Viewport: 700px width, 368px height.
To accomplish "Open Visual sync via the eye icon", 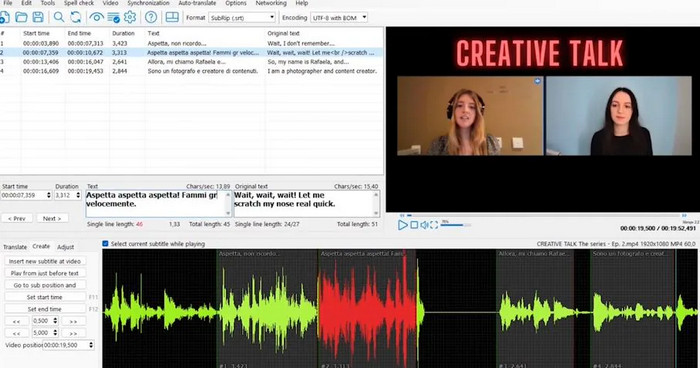I will click(x=96, y=17).
